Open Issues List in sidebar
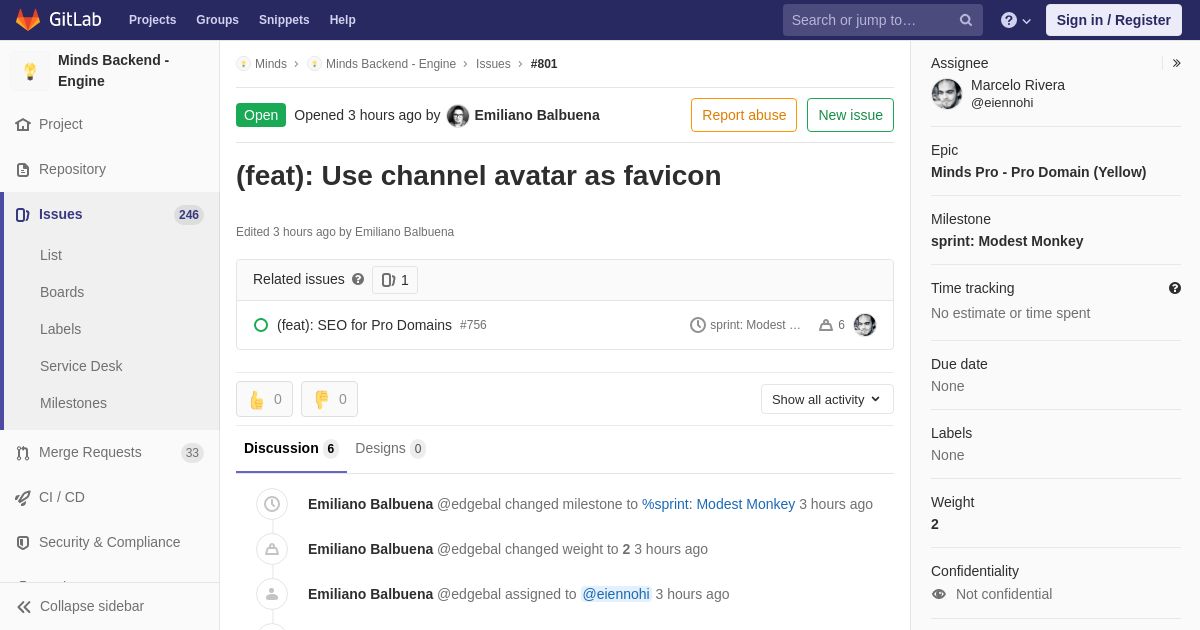This screenshot has width=1200, height=630. tap(51, 255)
